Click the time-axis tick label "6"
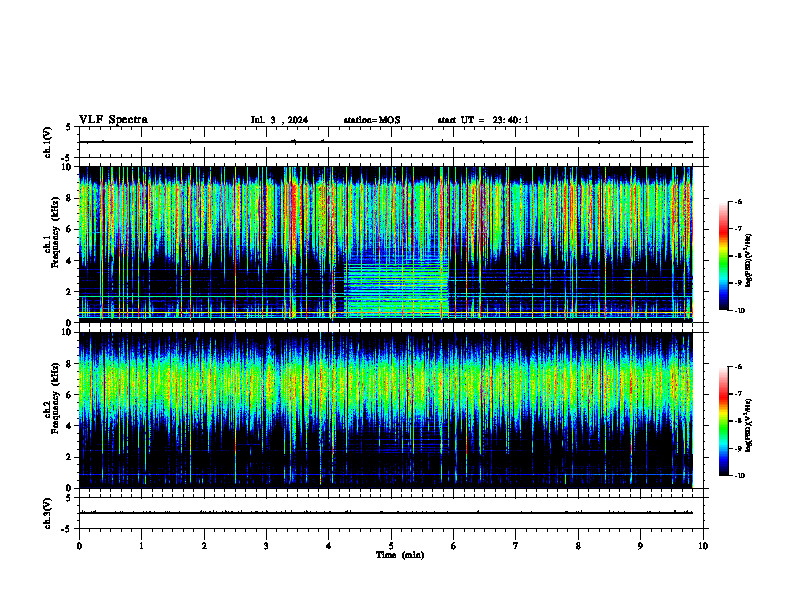The width and height of the screenshot is (792, 612). [454, 546]
